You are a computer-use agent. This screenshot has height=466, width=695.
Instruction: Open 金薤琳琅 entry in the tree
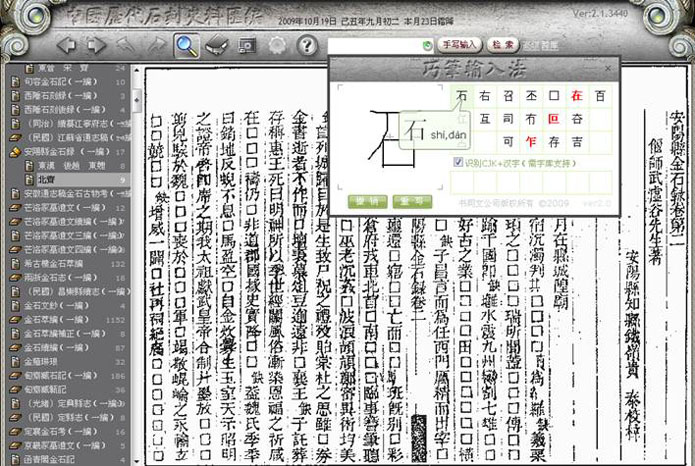click(x=43, y=362)
